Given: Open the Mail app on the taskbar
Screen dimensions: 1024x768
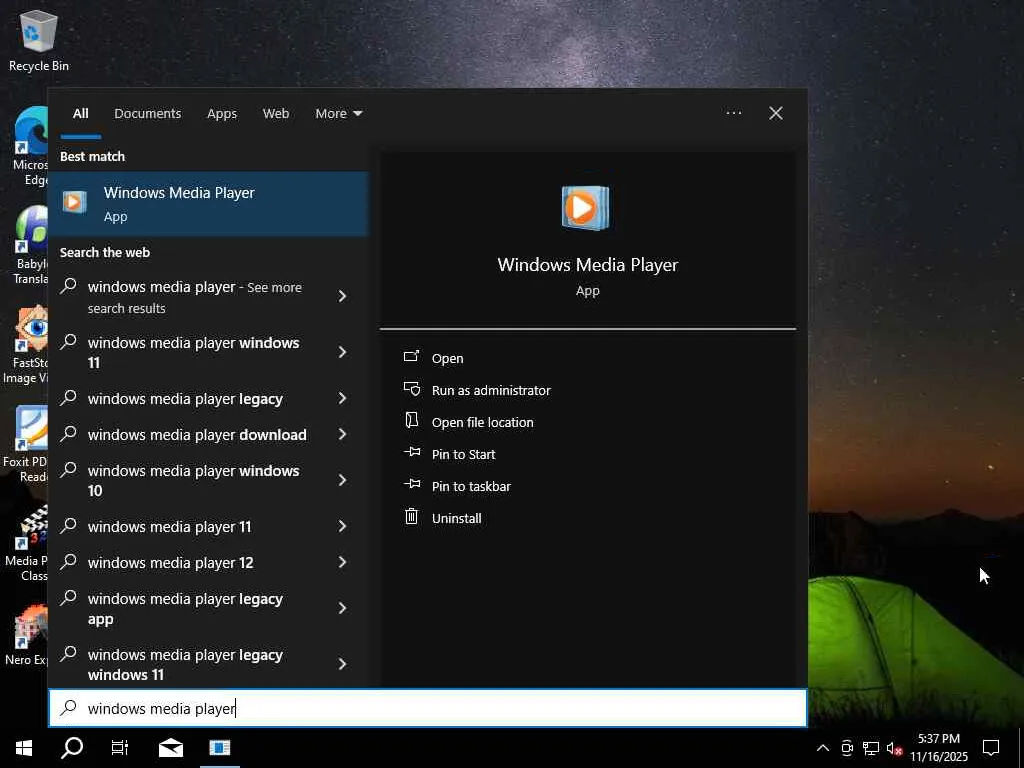Looking at the screenshot, I should (x=171, y=748).
